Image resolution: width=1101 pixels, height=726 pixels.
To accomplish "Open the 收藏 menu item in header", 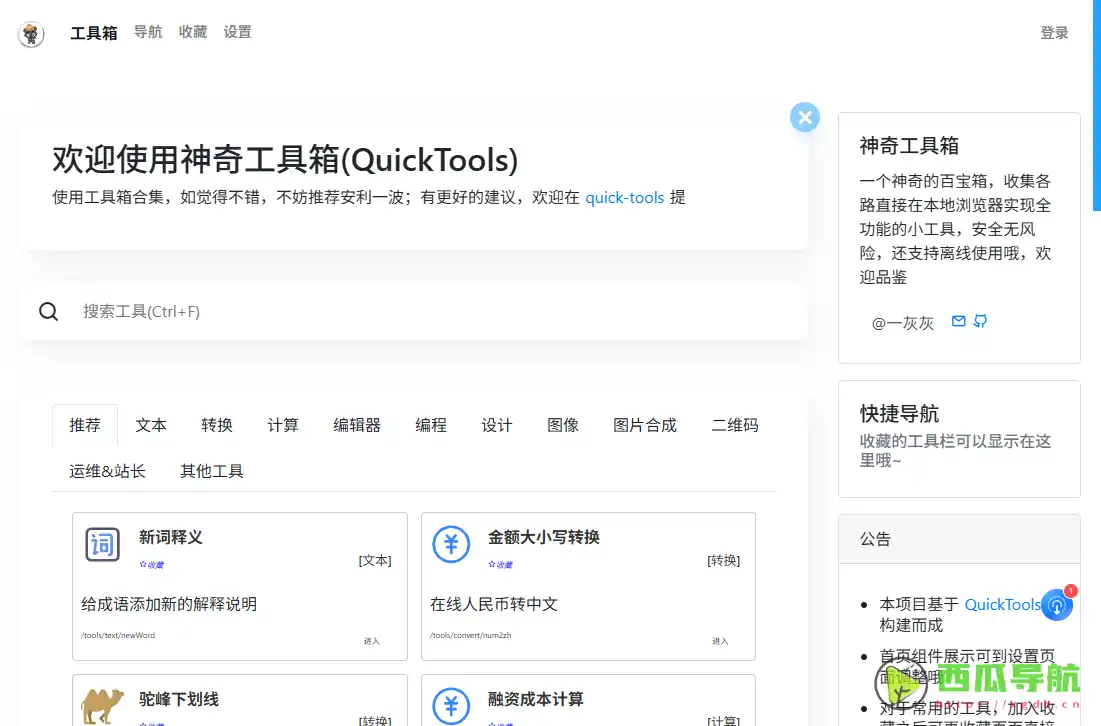I will point(192,32).
